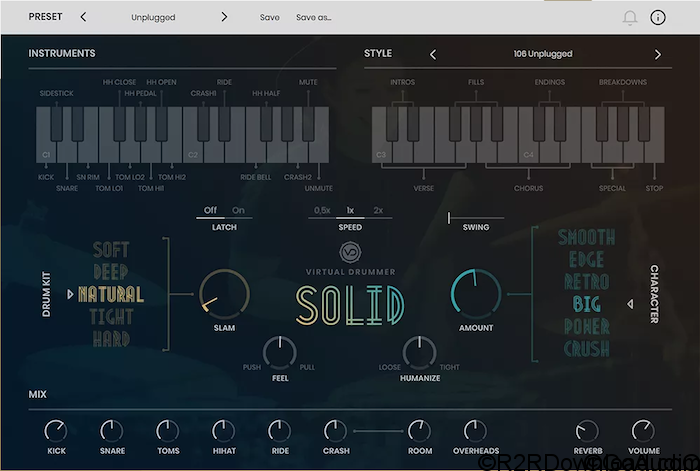Select next style with right chevron

click(x=658, y=54)
